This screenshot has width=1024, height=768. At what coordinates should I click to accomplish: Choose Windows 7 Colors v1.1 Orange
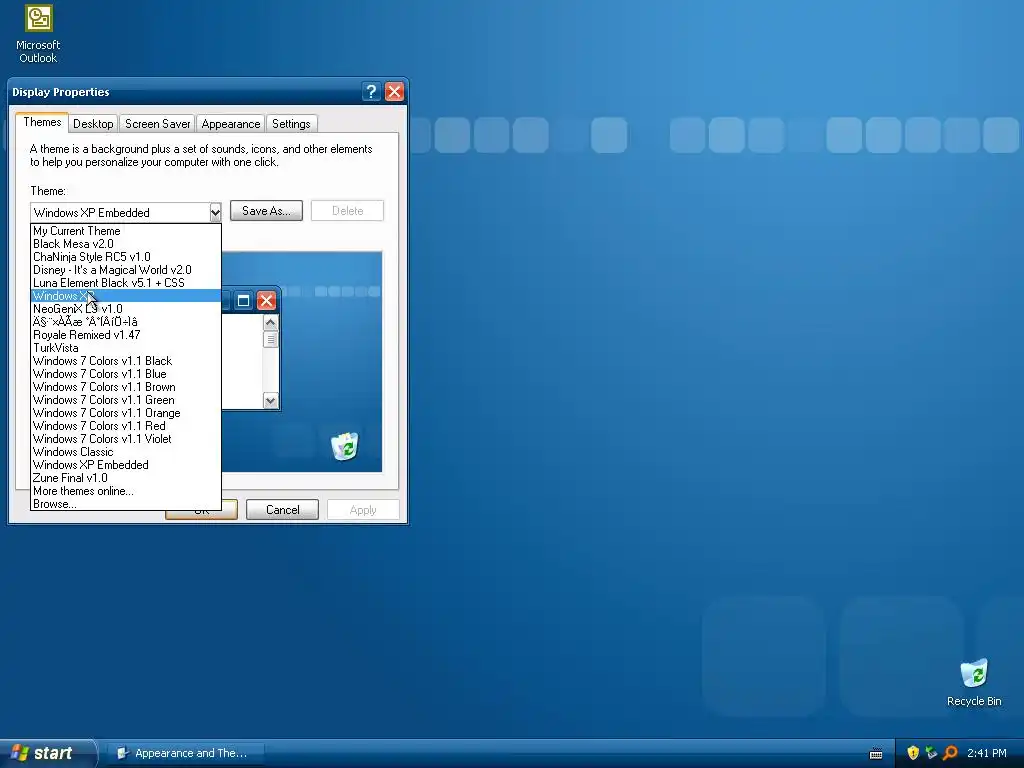[125, 413]
